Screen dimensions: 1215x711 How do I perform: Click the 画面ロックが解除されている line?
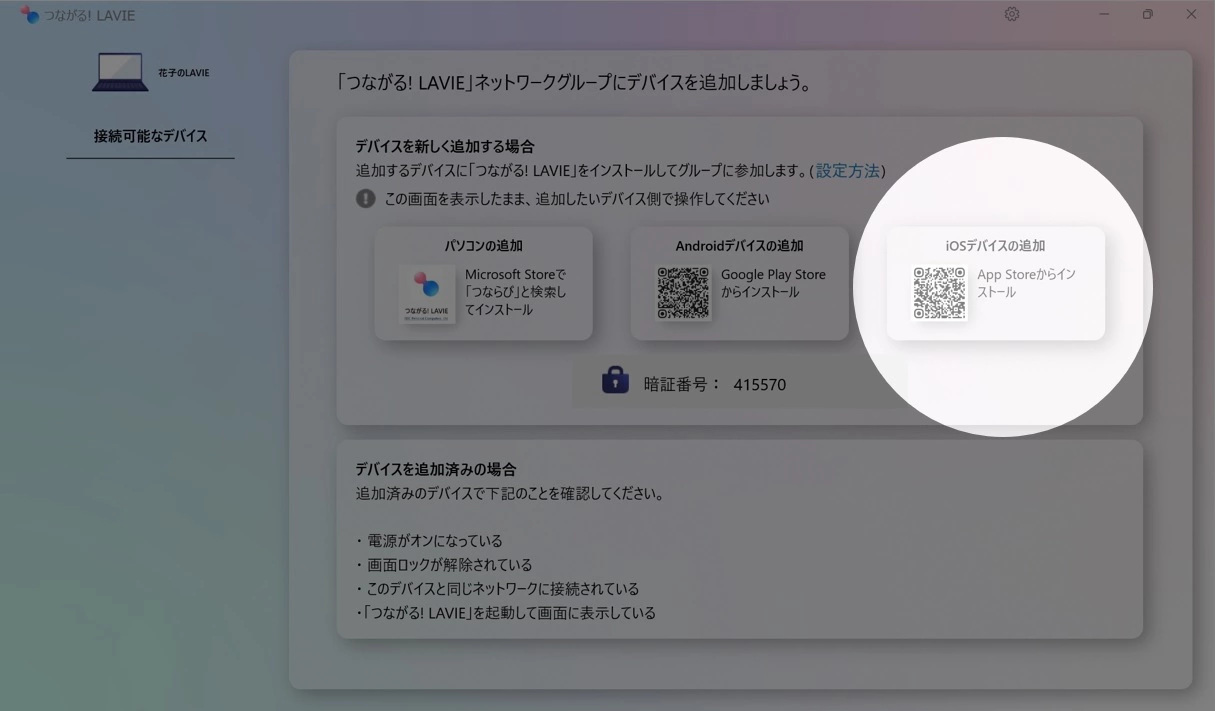pos(444,565)
